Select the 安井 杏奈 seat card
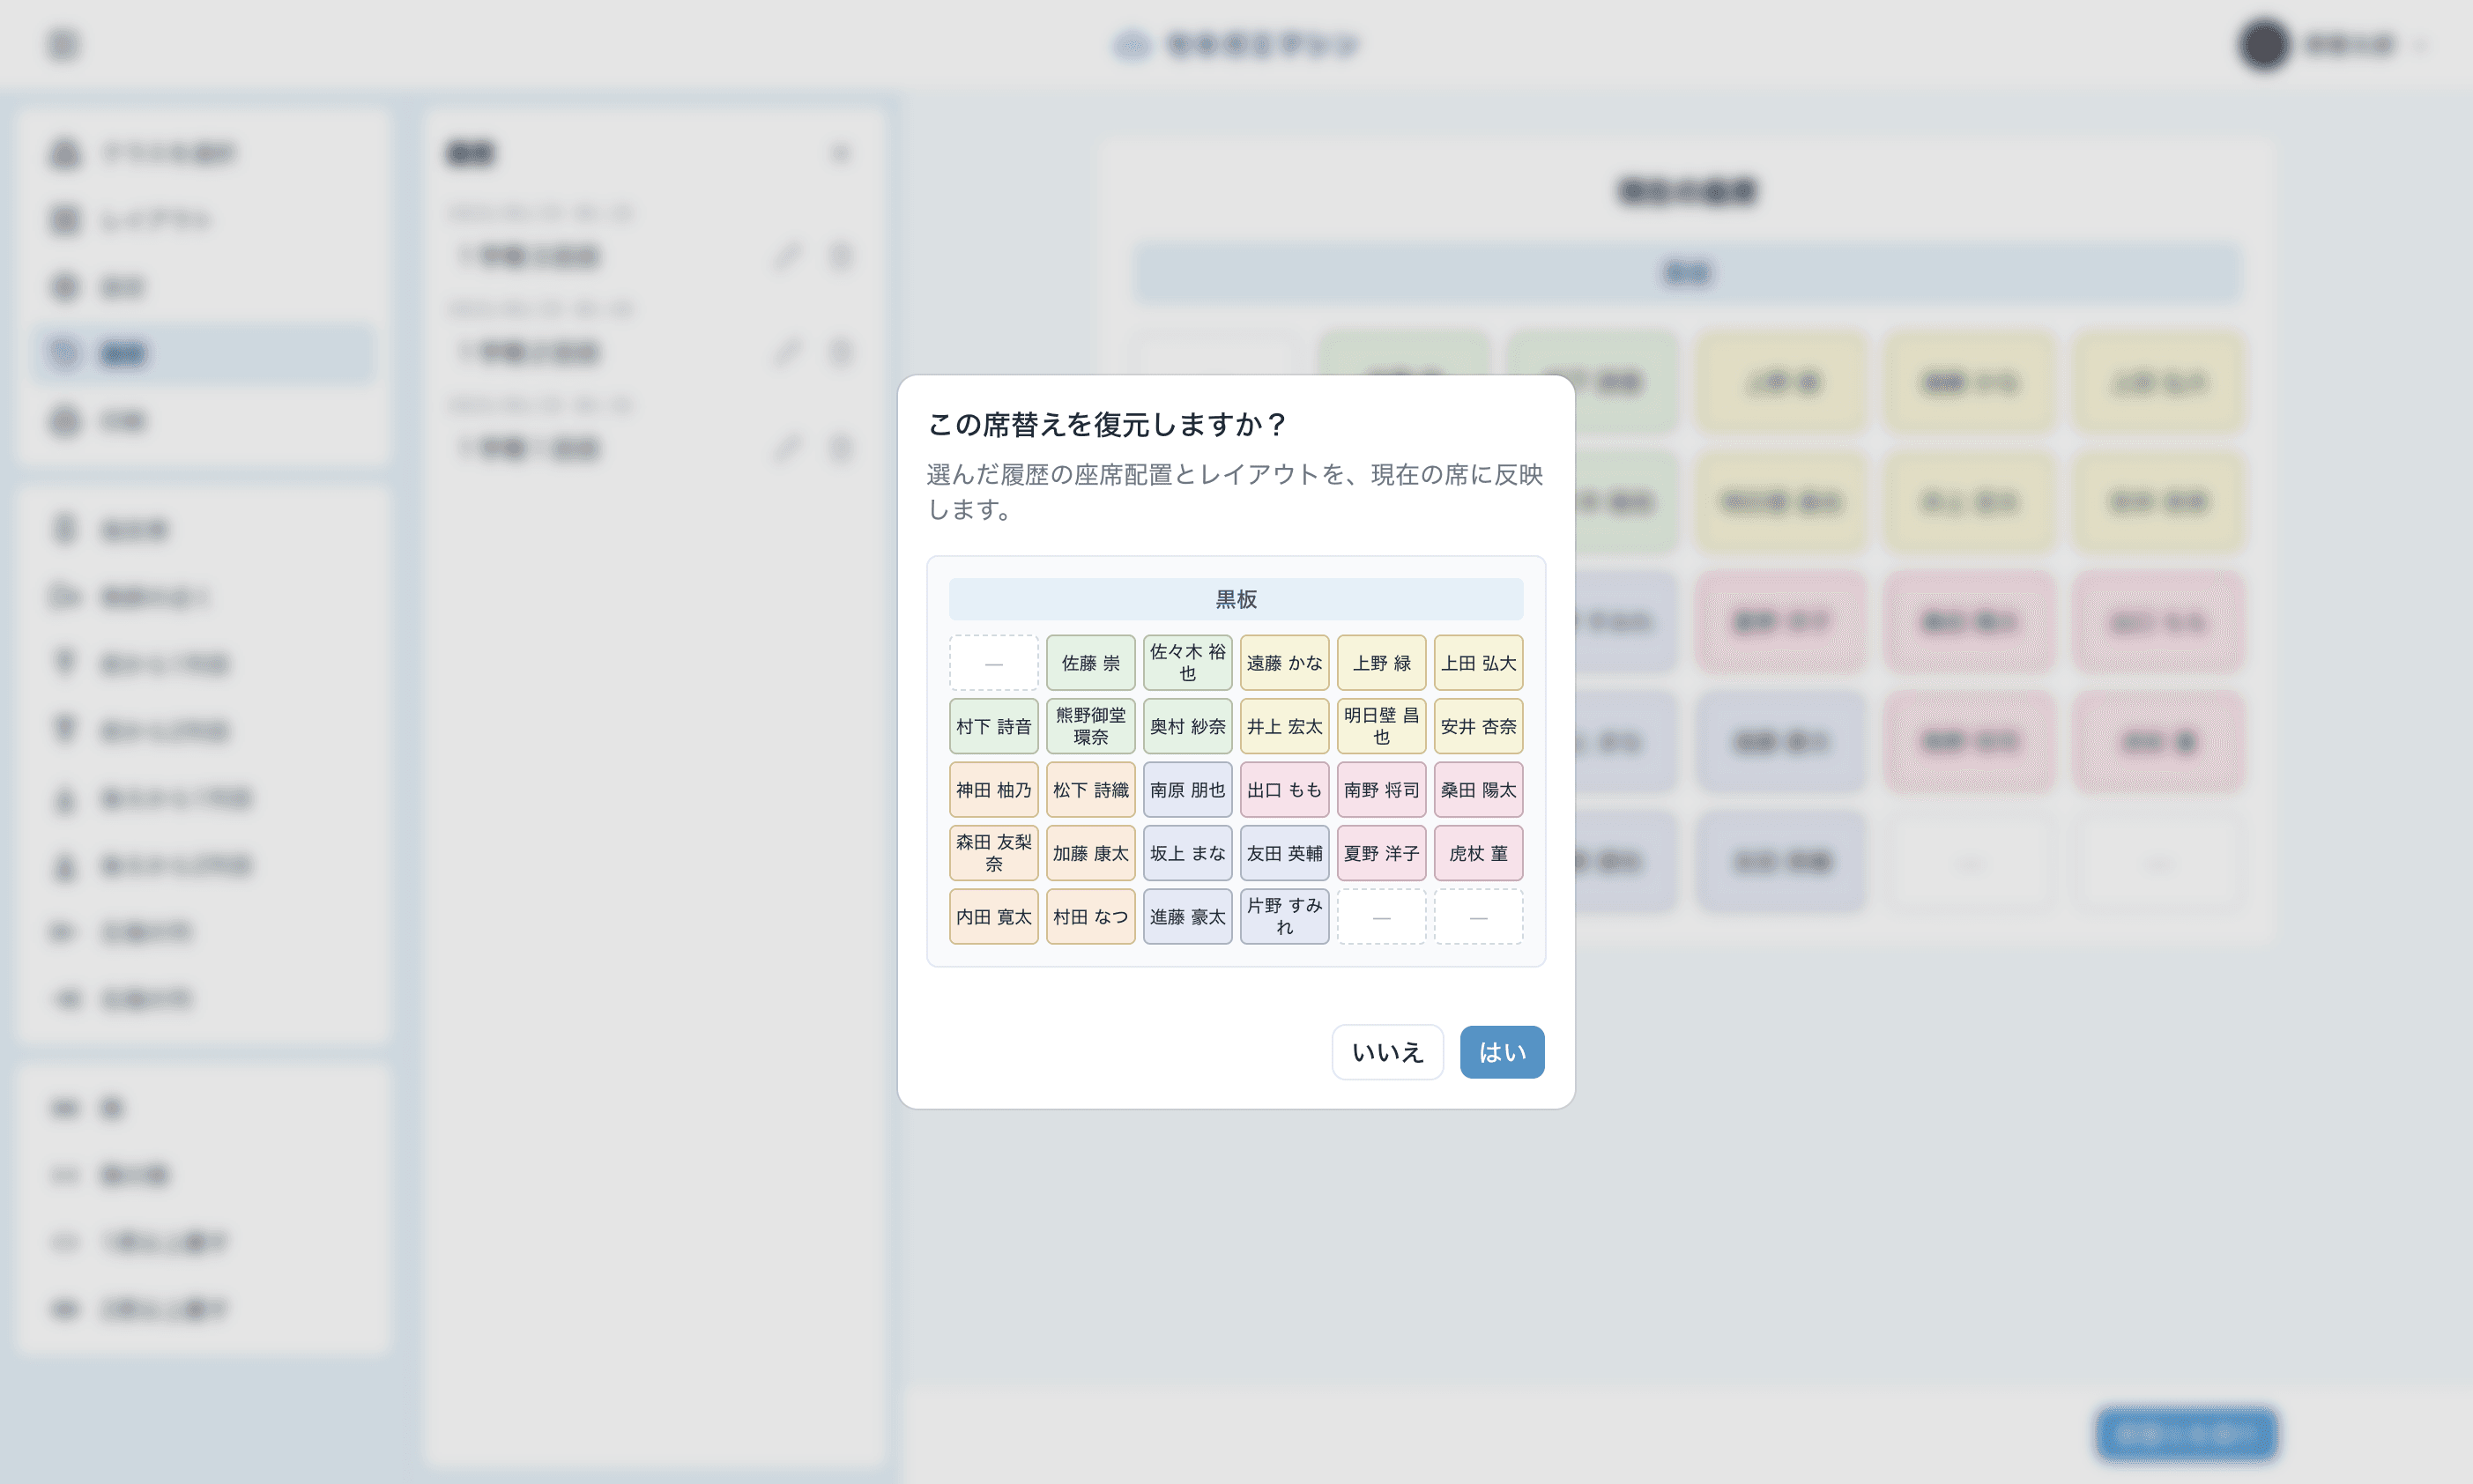2473x1484 pixels. click(1478, 726)
